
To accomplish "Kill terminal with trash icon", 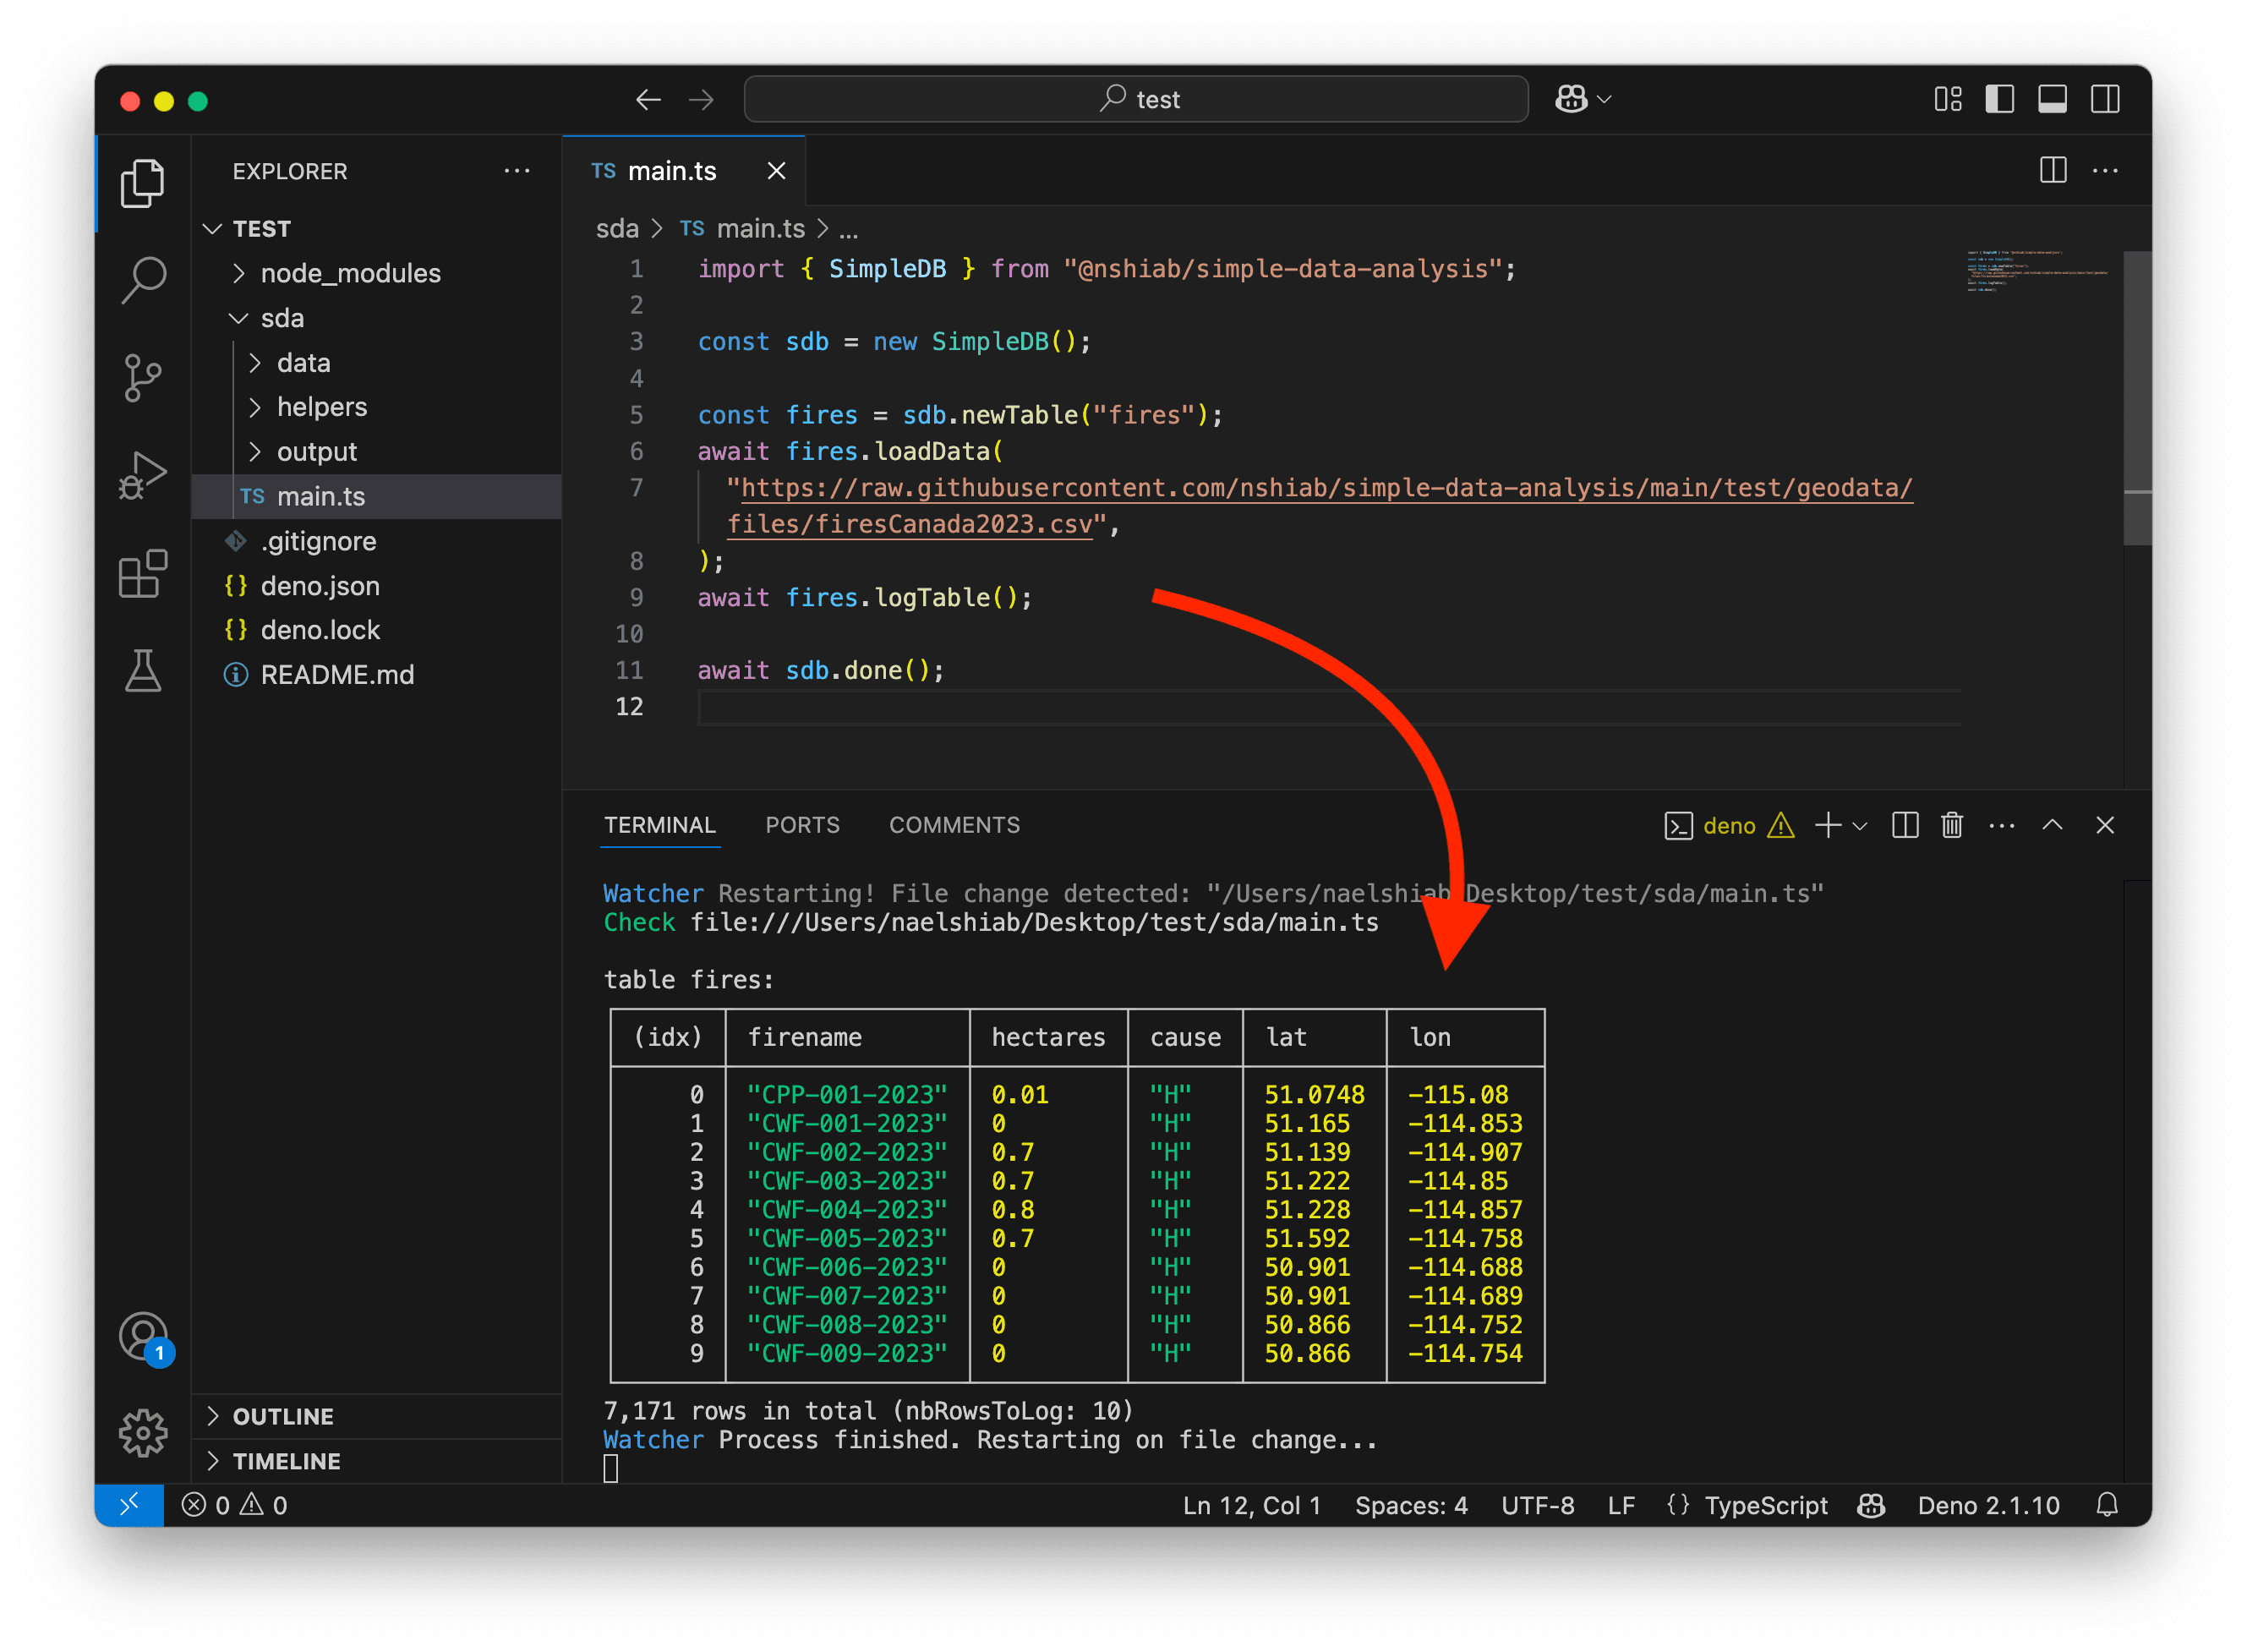I will click(1951, 825).
